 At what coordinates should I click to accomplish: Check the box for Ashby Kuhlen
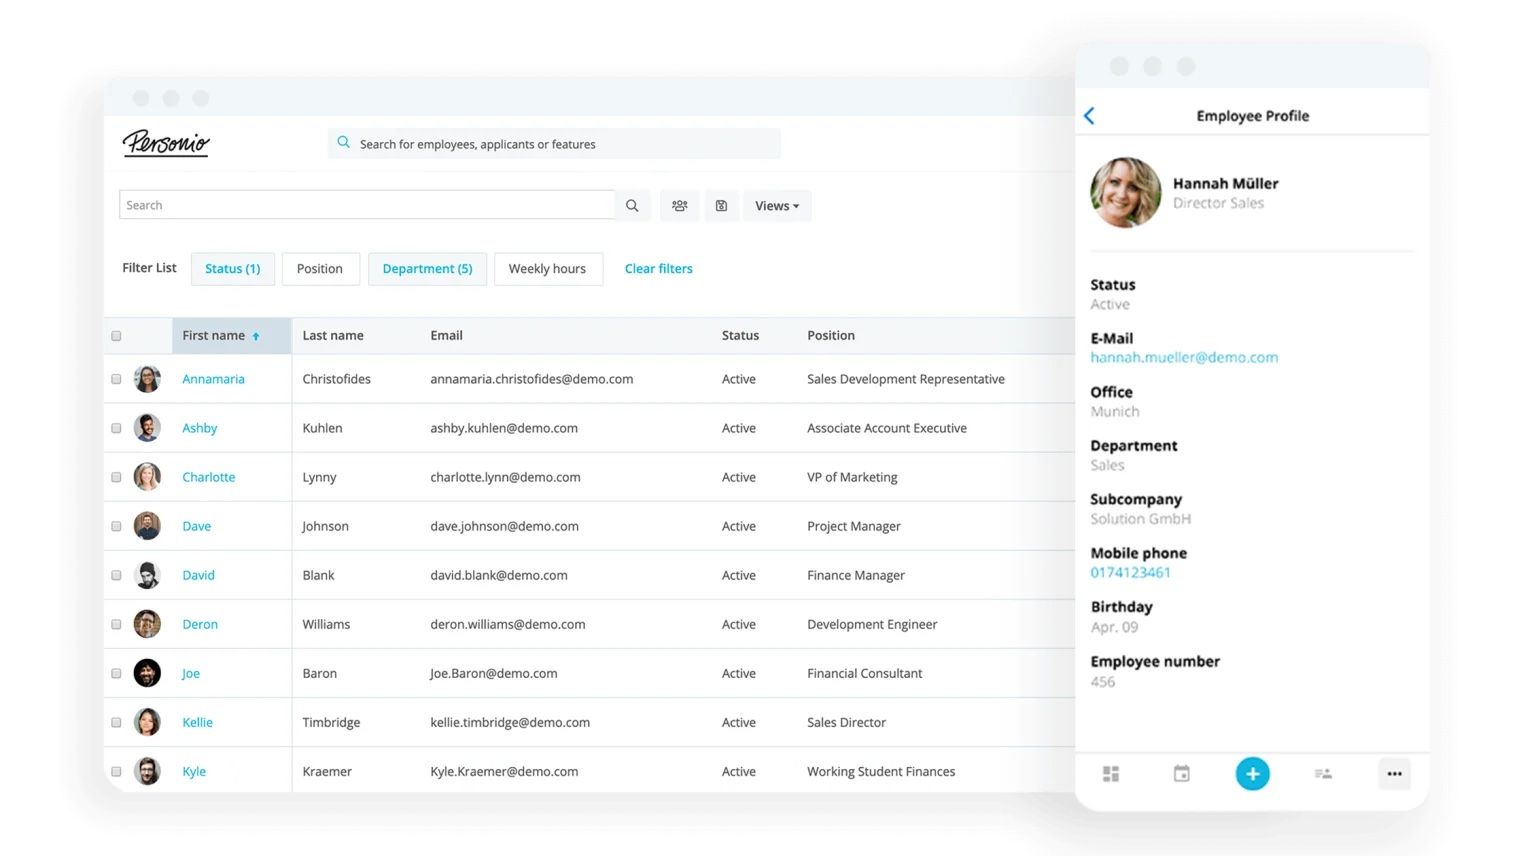point(116,428)
